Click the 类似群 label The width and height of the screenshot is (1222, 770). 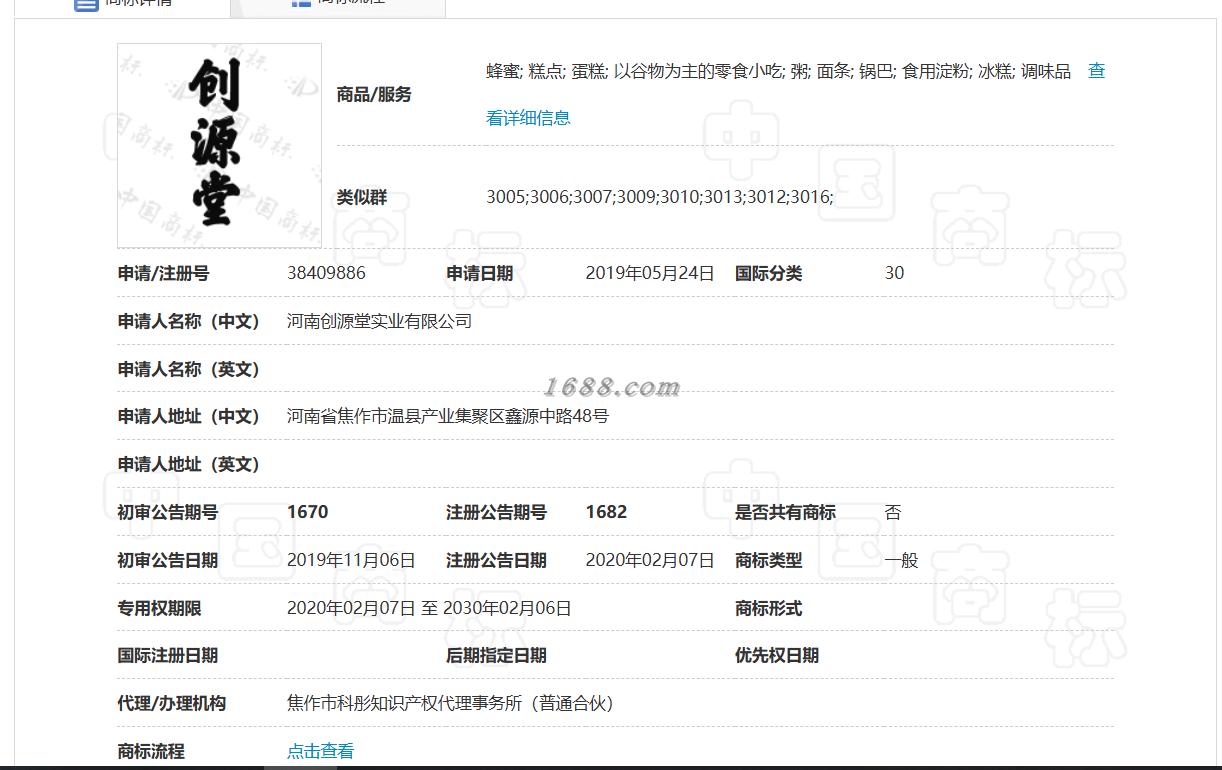[362, 198]
